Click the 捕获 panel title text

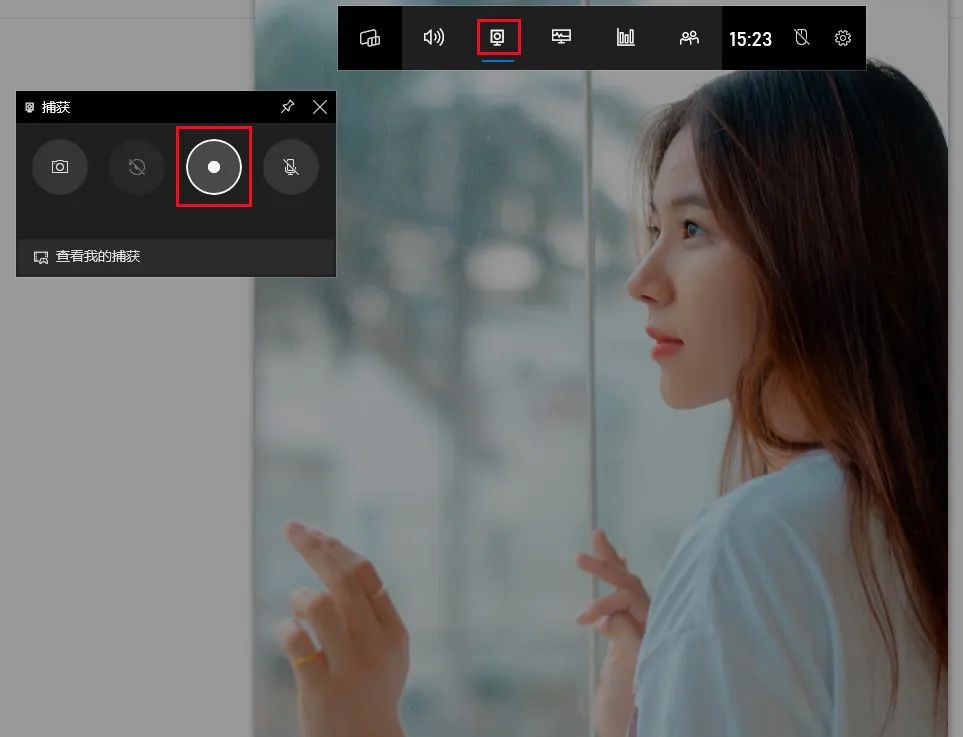(x=56, y=107)
